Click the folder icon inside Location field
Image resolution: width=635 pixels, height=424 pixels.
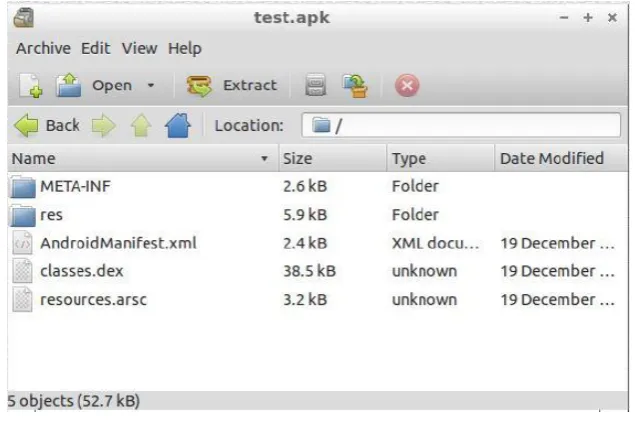click(321, 125)
